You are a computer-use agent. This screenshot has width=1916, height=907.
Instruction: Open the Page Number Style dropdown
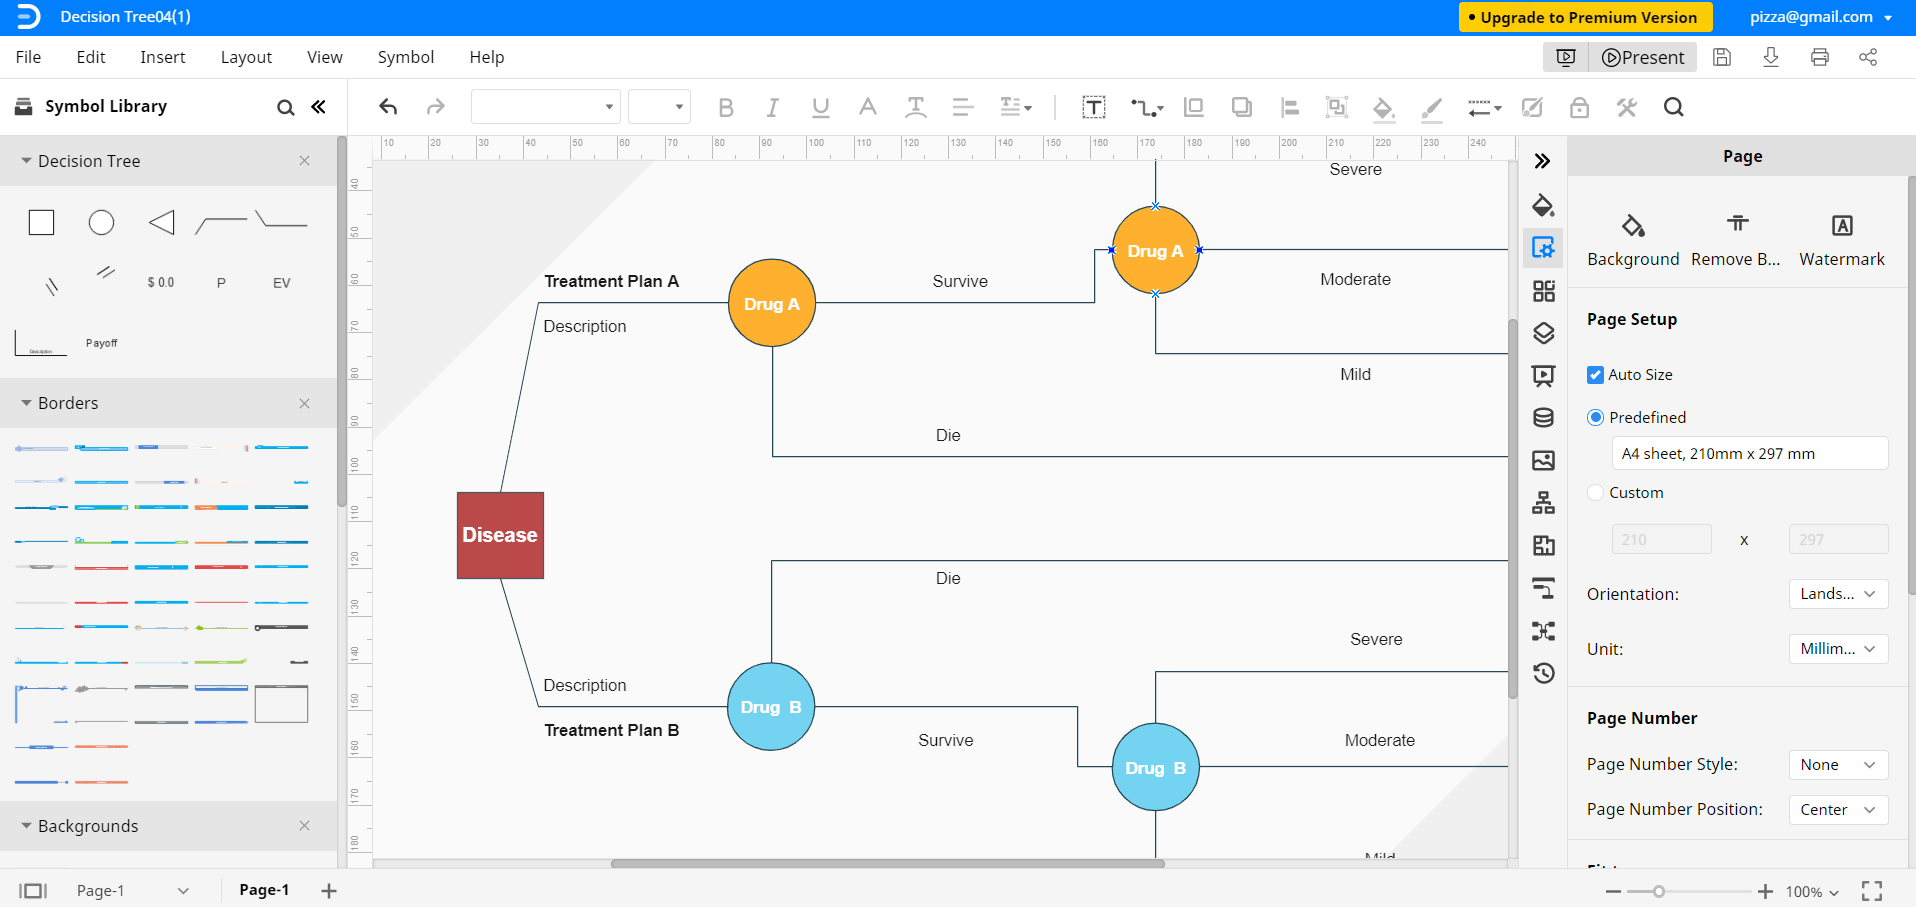pos(1837,764)
